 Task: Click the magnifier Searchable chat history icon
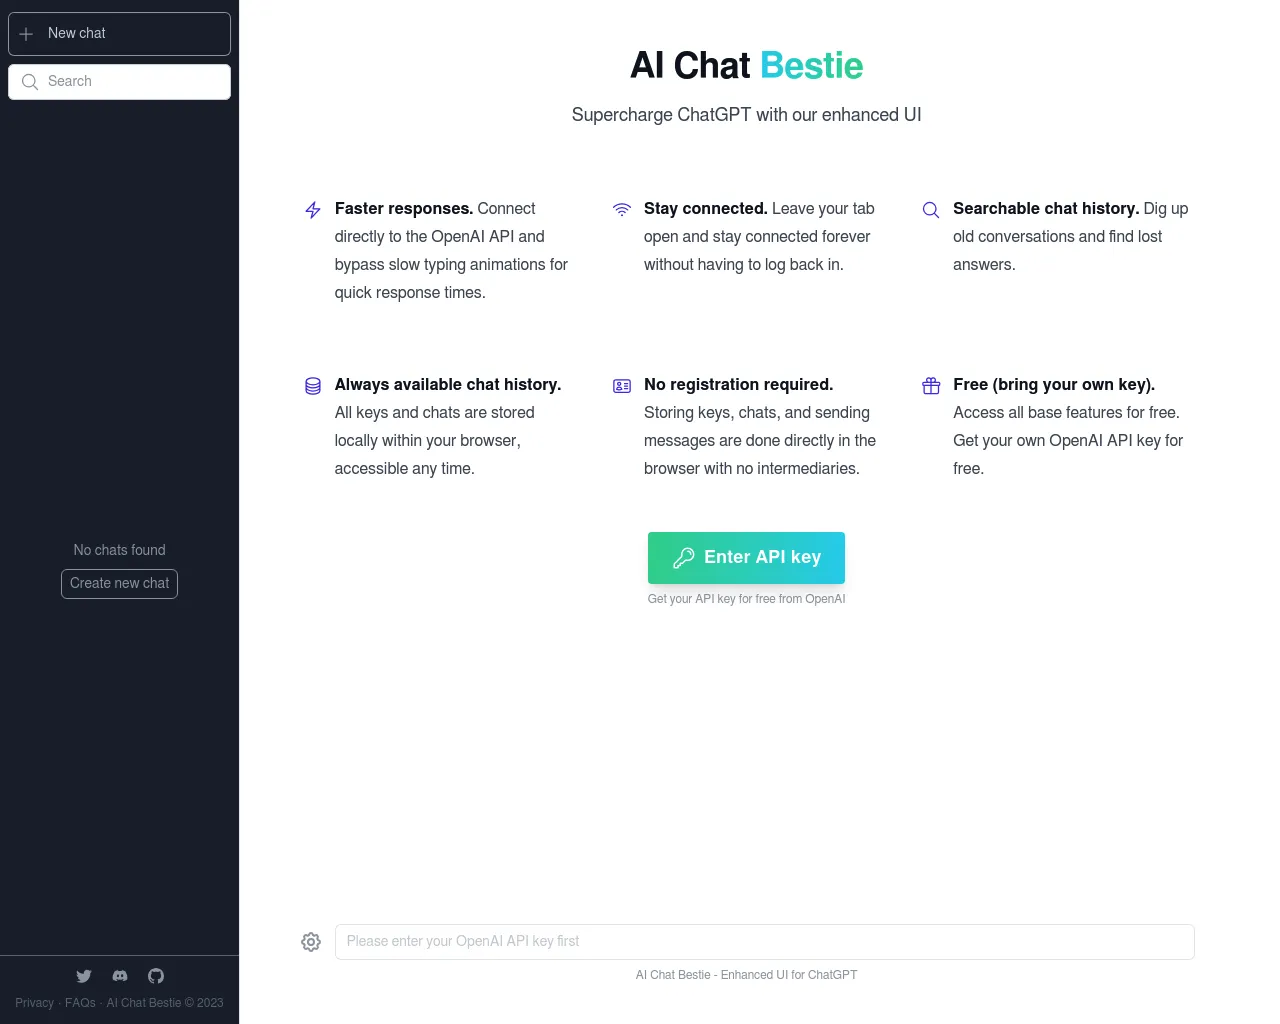pyautogui.click(x=930, y=210)
